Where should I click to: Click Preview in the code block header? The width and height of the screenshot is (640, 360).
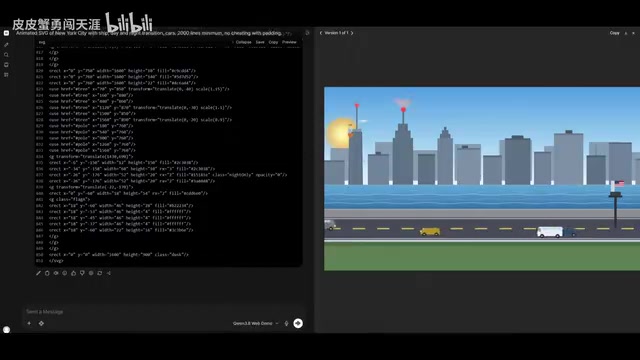coord(289,42)
